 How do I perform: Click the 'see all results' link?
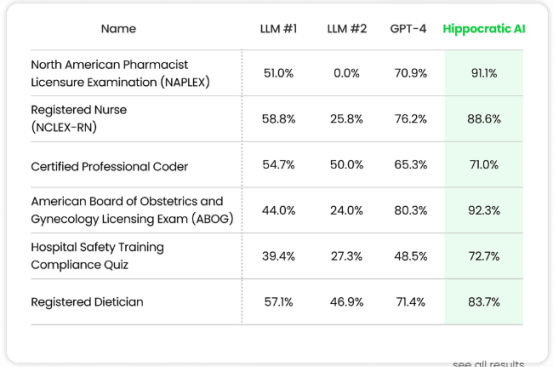[x=488, y=363]
